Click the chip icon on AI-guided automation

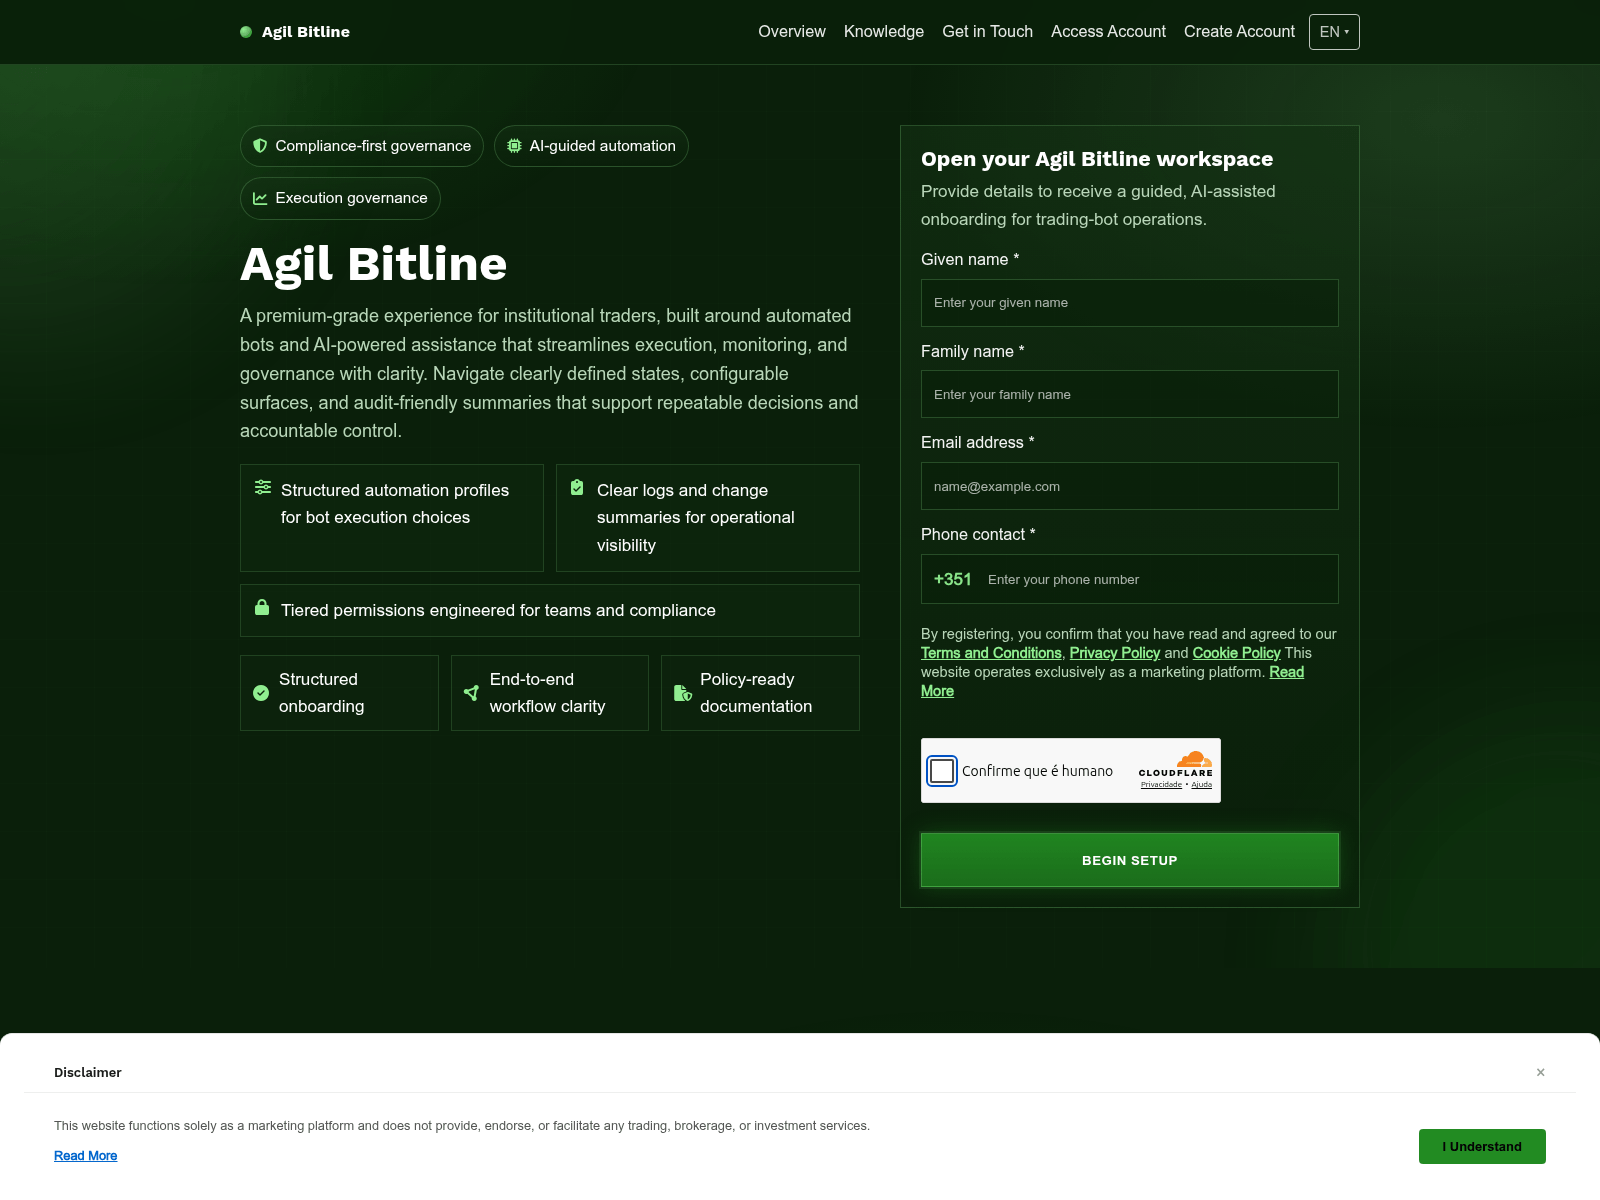(514, 146)
